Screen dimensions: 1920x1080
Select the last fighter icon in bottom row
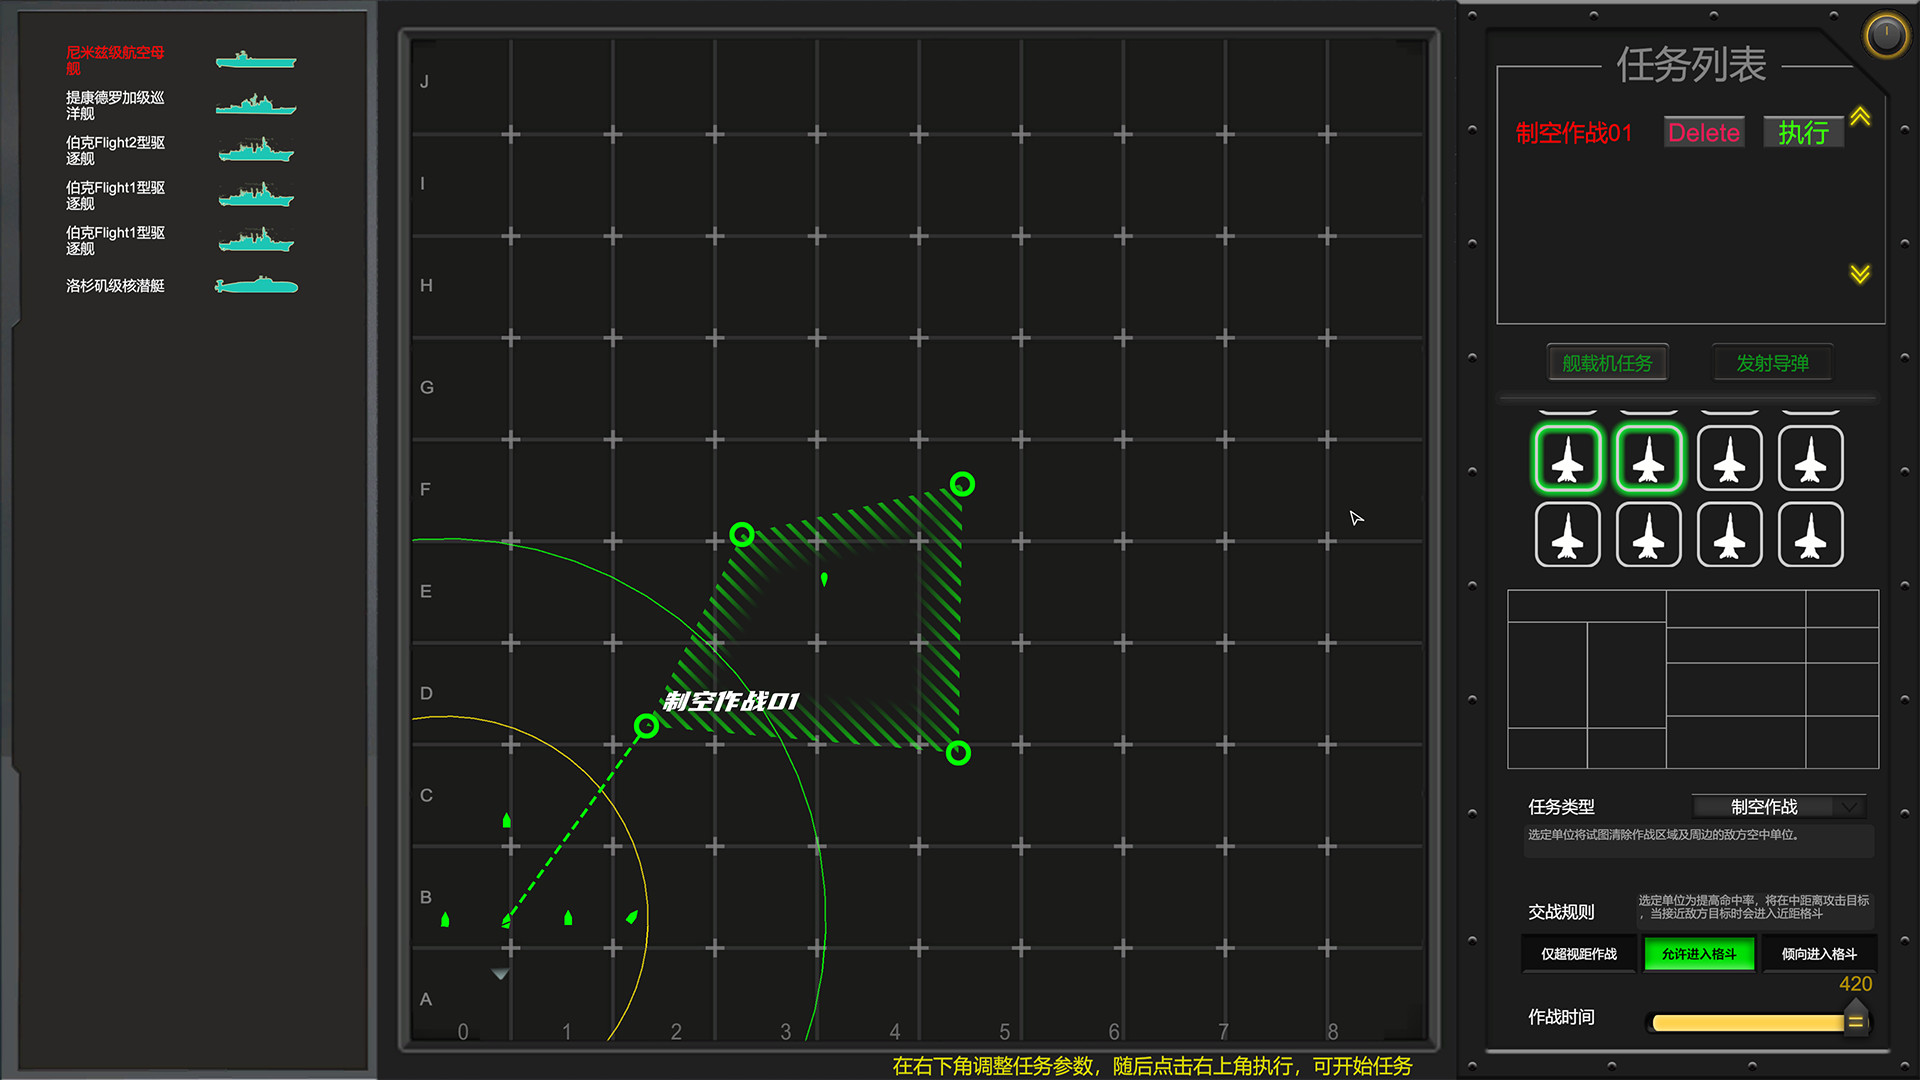[x=1810, y=535]
